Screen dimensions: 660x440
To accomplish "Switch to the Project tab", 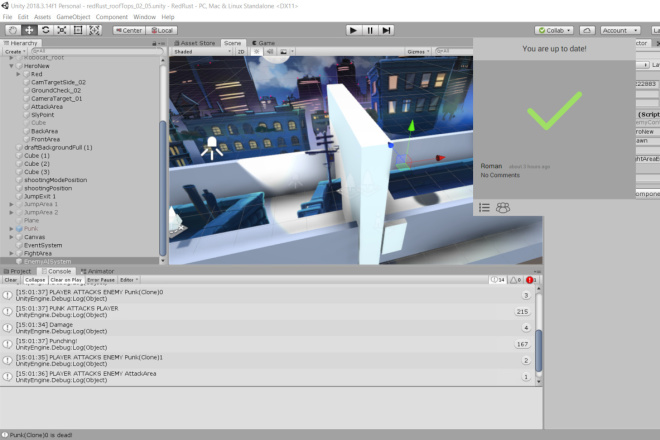I will tap(18, 271).
